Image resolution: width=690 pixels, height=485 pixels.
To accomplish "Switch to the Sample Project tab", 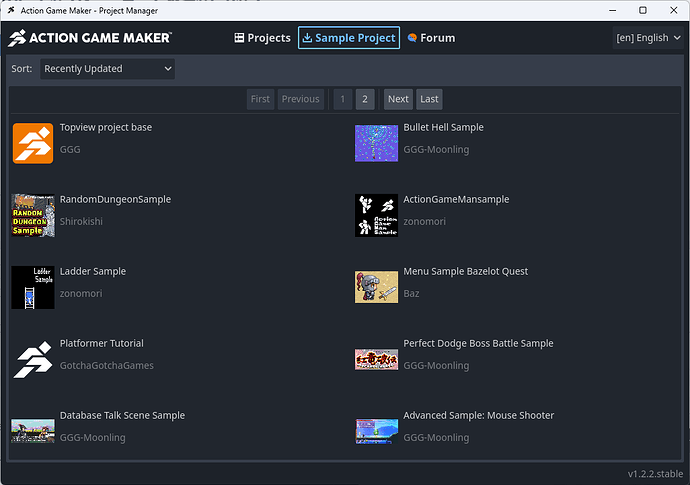I will 349,38.
